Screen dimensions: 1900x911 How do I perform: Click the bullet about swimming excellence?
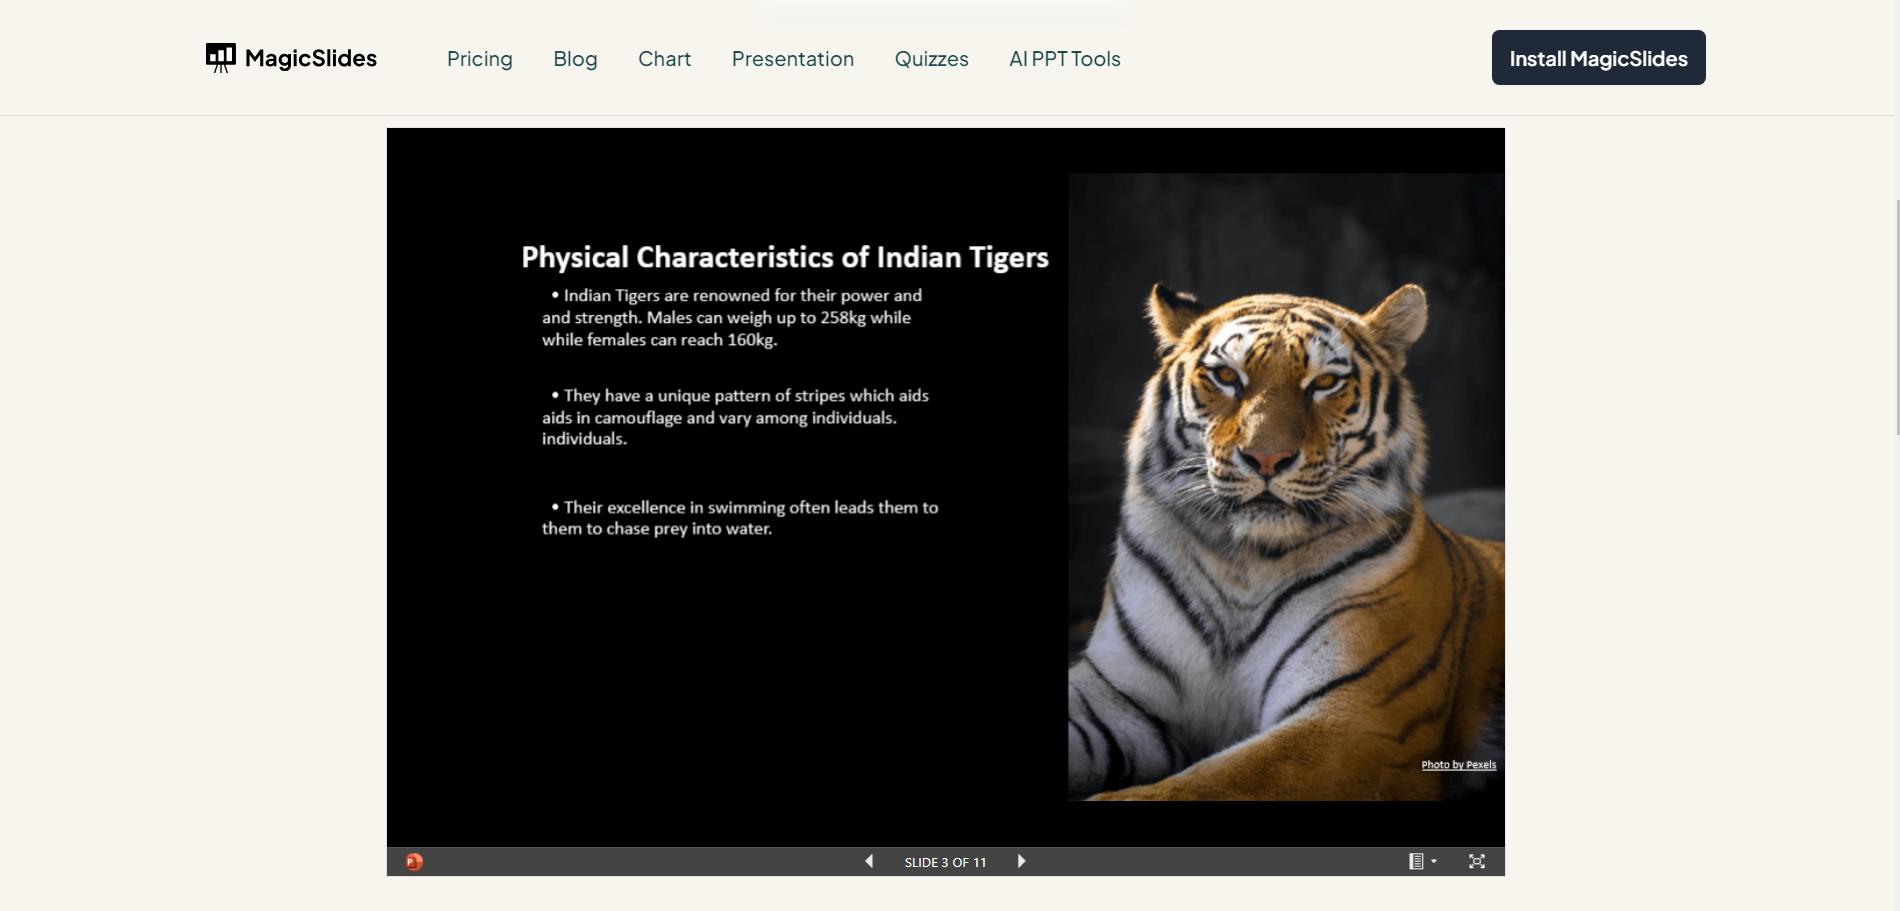[740, 518]
